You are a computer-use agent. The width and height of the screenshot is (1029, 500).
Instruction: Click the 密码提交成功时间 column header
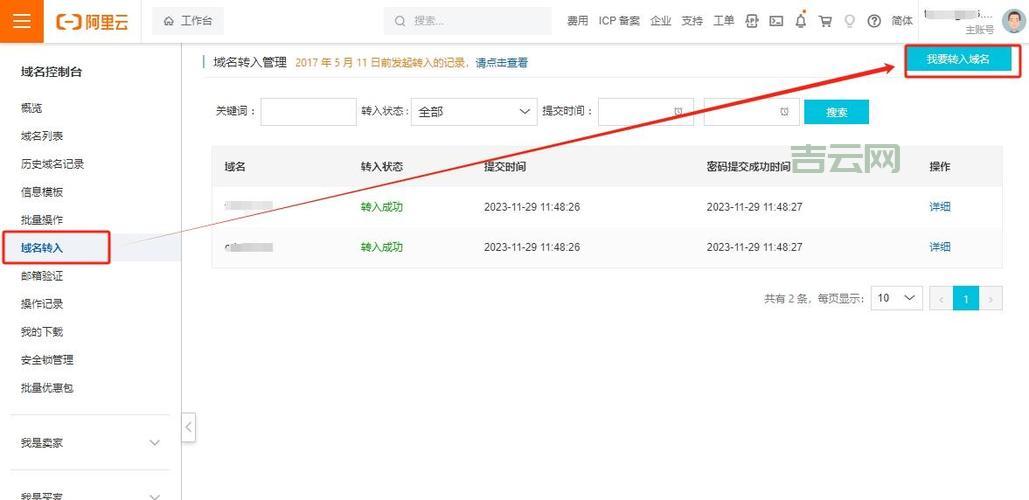pyautogui.click(x=749, y=167)
